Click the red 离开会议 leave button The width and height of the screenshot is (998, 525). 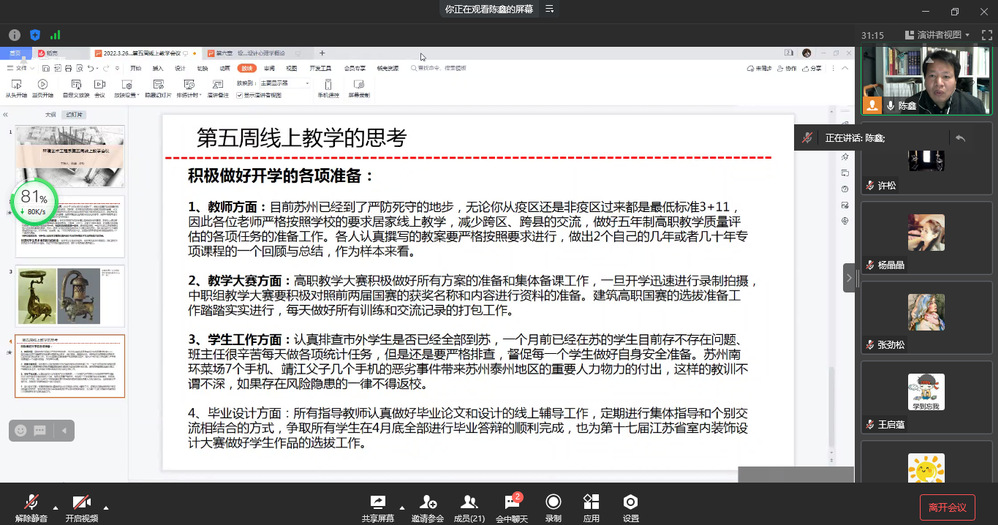[x=947, y=507]
